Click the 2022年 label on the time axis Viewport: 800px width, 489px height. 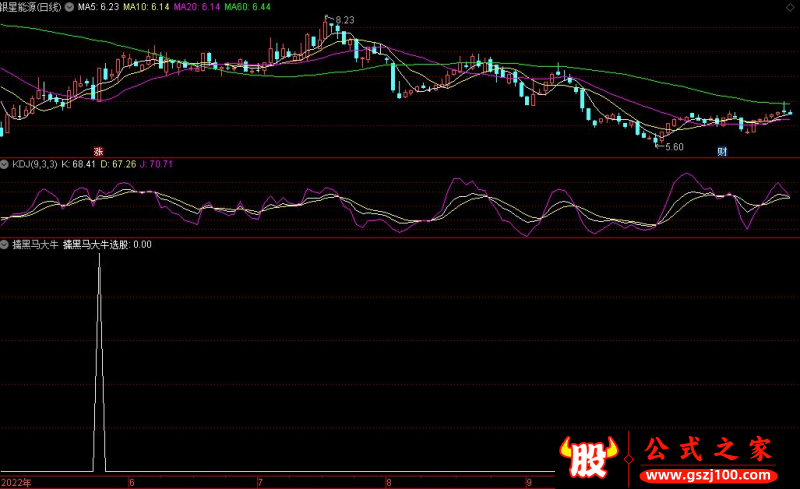[x=18, y=481]
